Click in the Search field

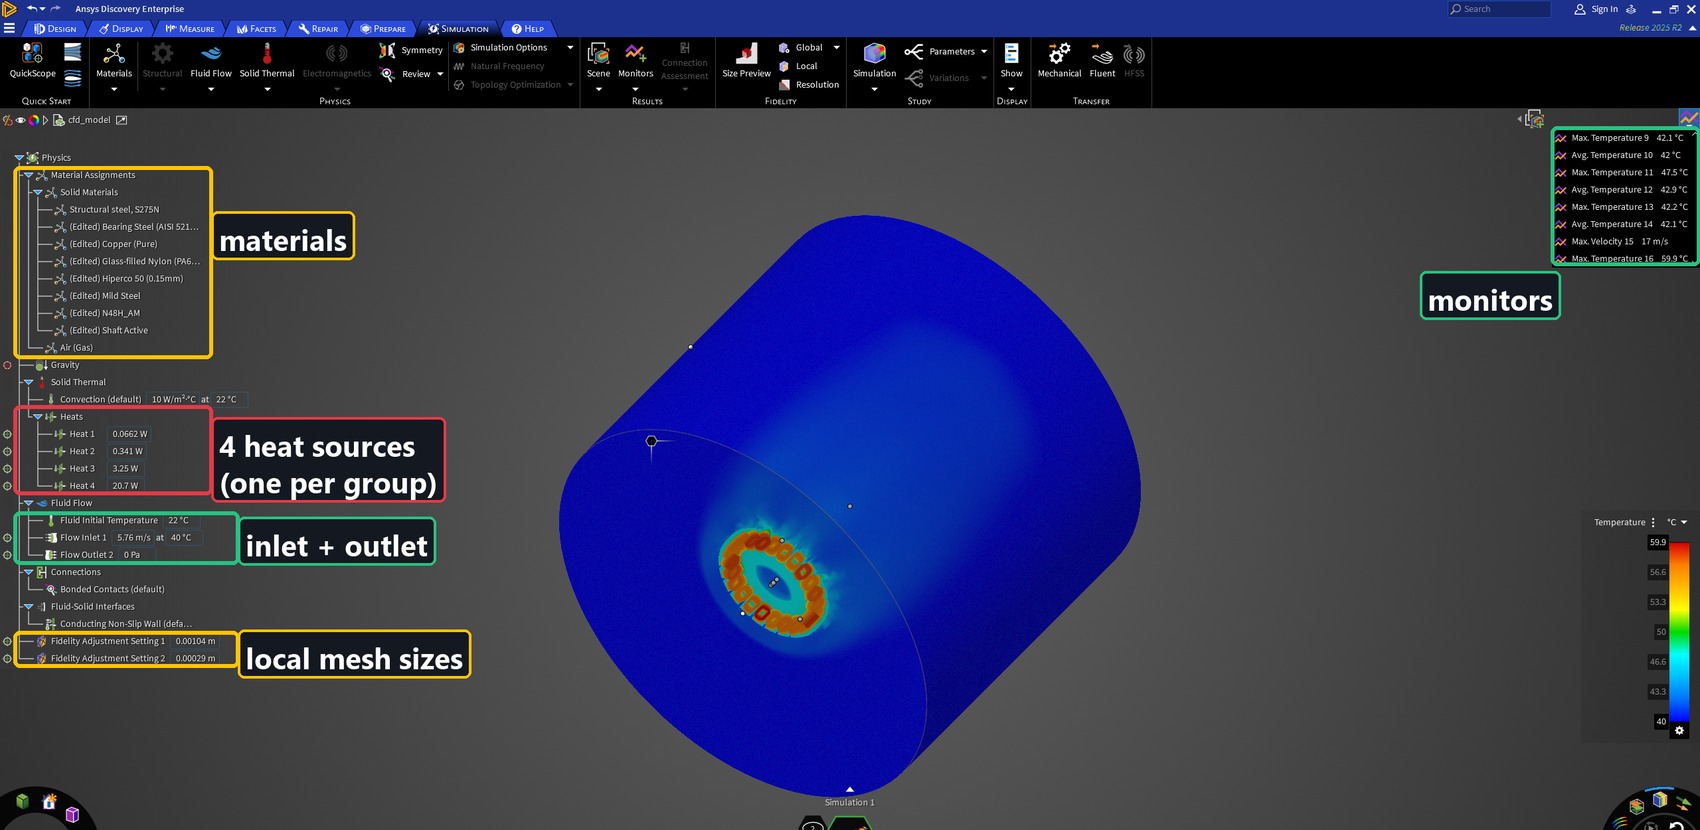pos(1499,9)
